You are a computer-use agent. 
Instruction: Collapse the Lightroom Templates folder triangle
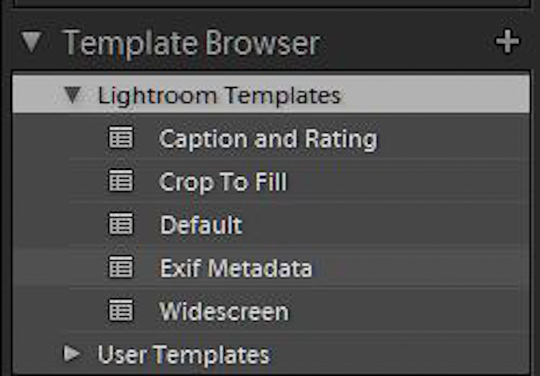[73, 95]
